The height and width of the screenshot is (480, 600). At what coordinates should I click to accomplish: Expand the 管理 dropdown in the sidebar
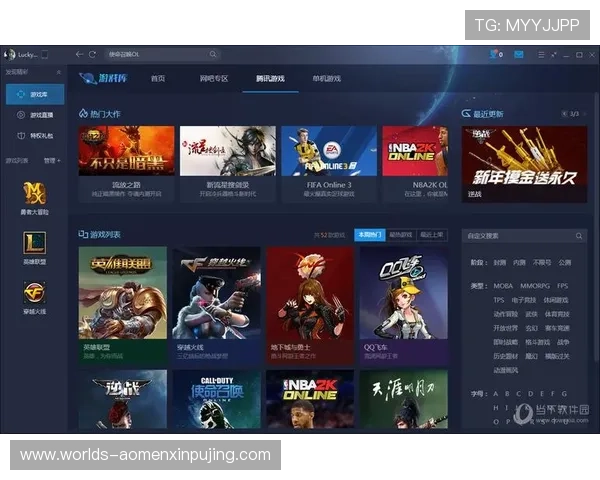(x=50, y=160)
